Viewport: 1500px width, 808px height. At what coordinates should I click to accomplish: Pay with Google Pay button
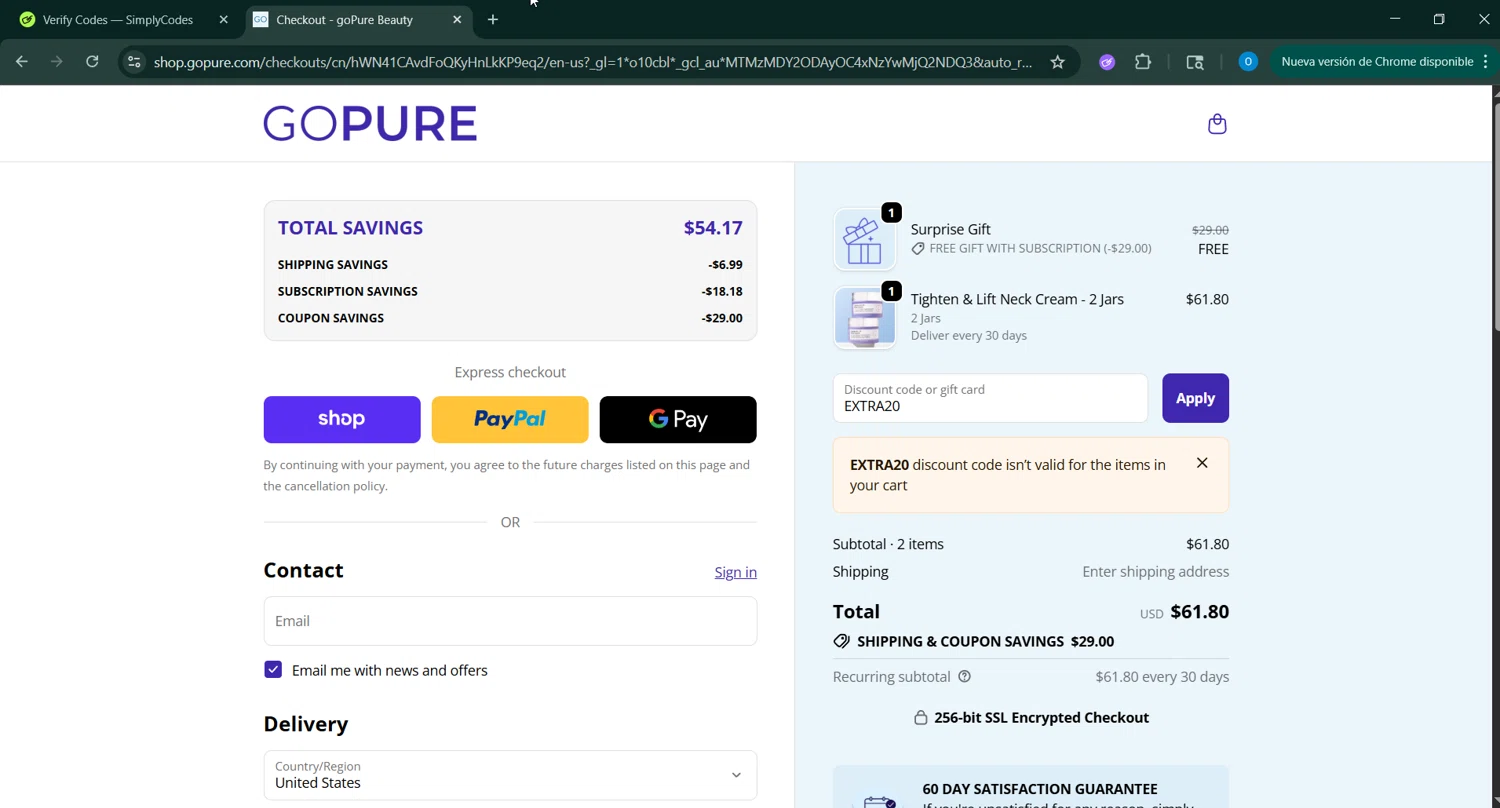point(678,419)
